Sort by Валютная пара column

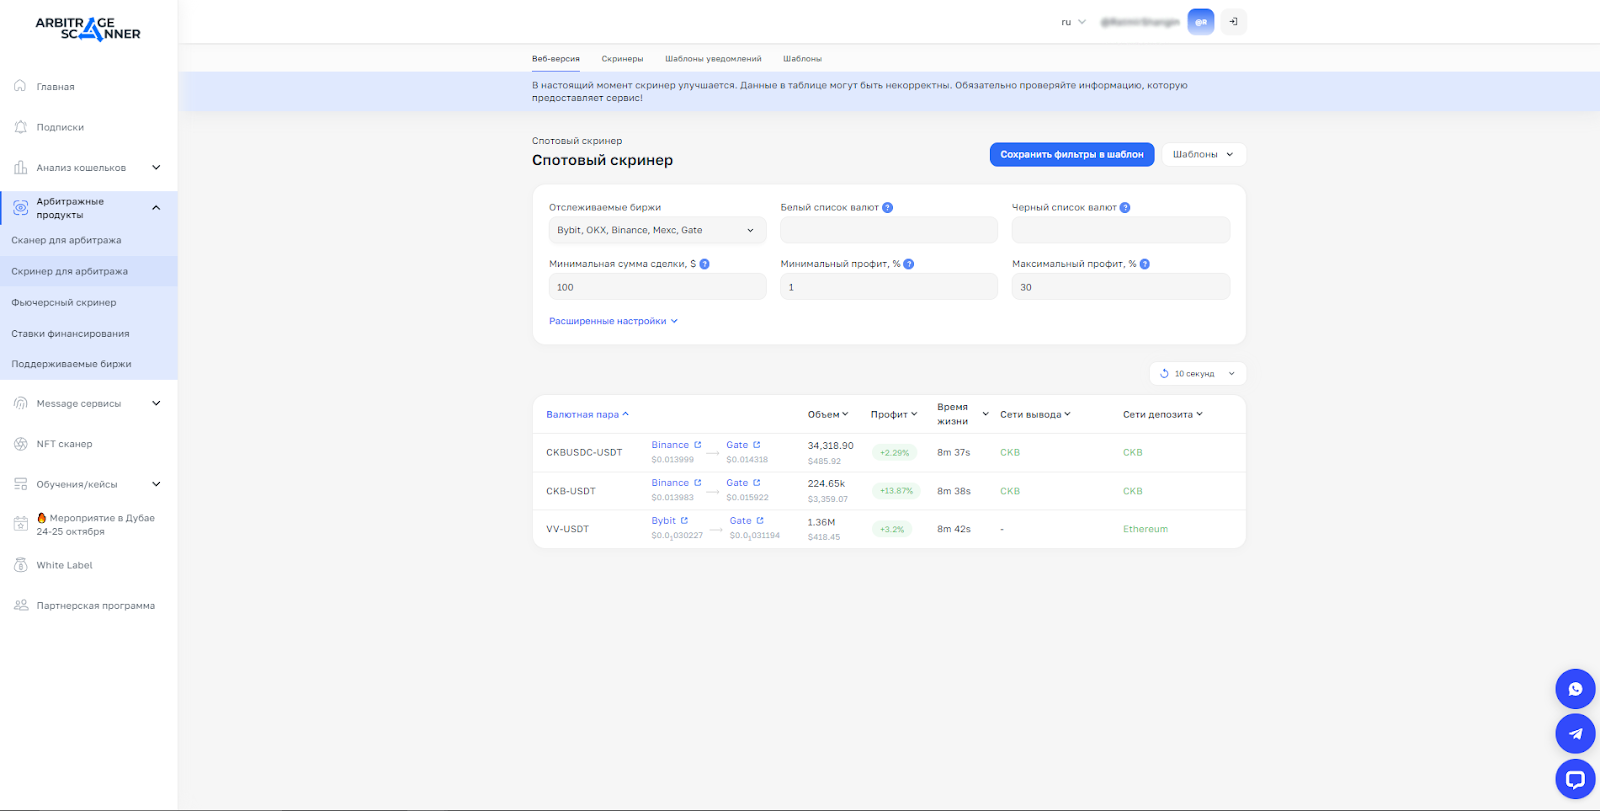(587, 414)
